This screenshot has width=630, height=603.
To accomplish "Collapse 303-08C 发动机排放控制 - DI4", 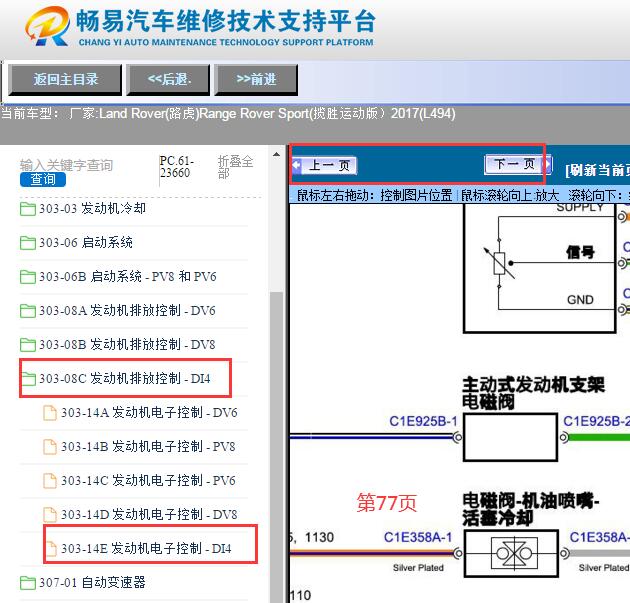I will (x=125, y=378).
